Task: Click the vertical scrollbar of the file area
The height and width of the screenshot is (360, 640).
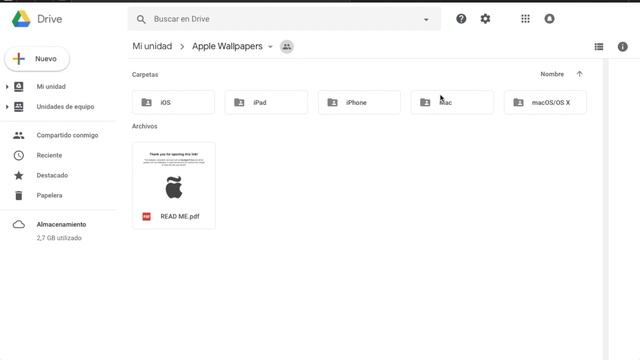Action: [x=605, y=209]
